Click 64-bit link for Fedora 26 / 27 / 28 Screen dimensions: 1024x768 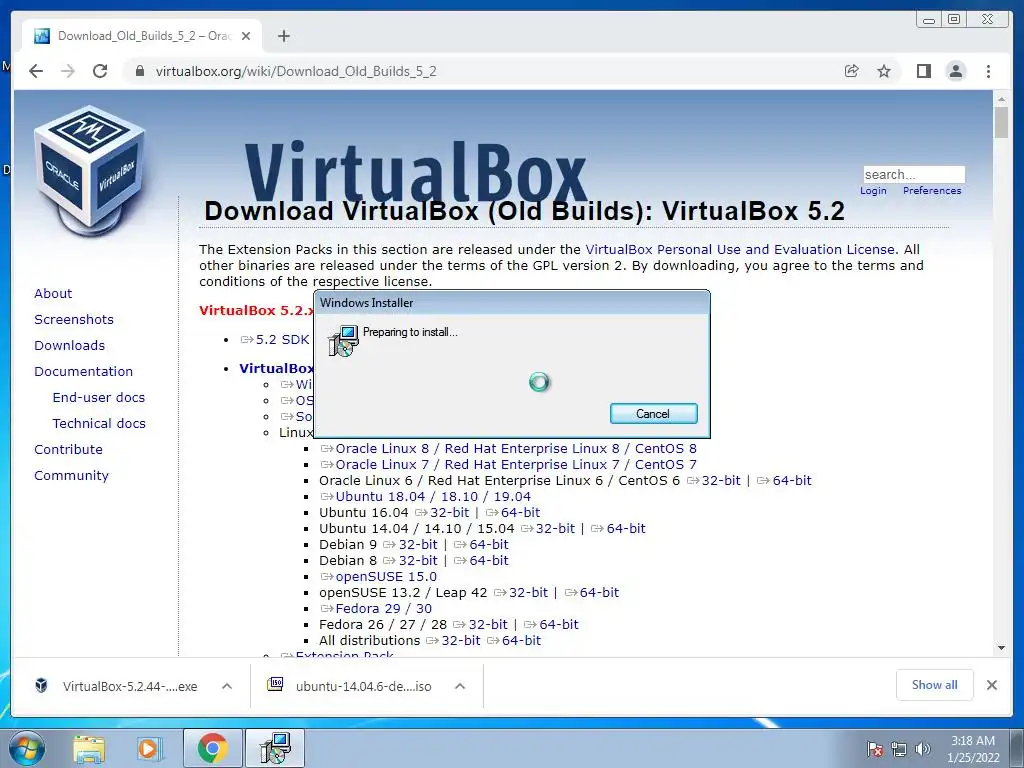551,624
